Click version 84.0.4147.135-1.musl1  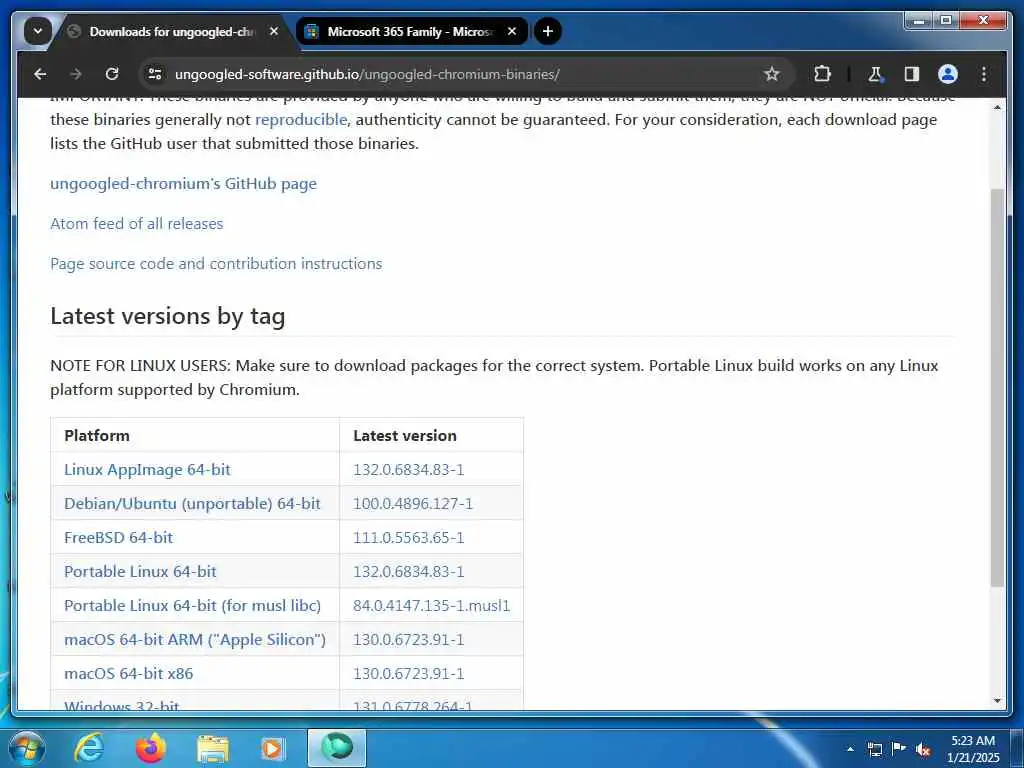click(x=432, y=605)
